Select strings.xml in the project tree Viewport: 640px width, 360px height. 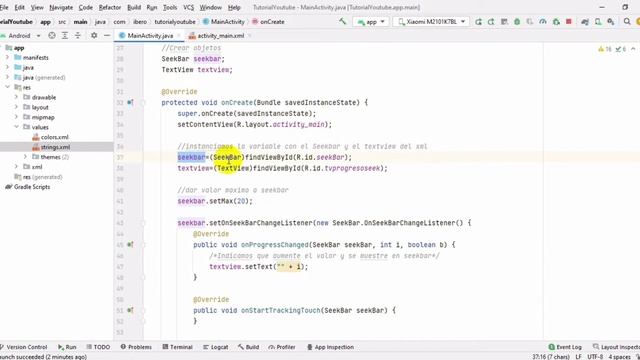(x=55, y=147)
